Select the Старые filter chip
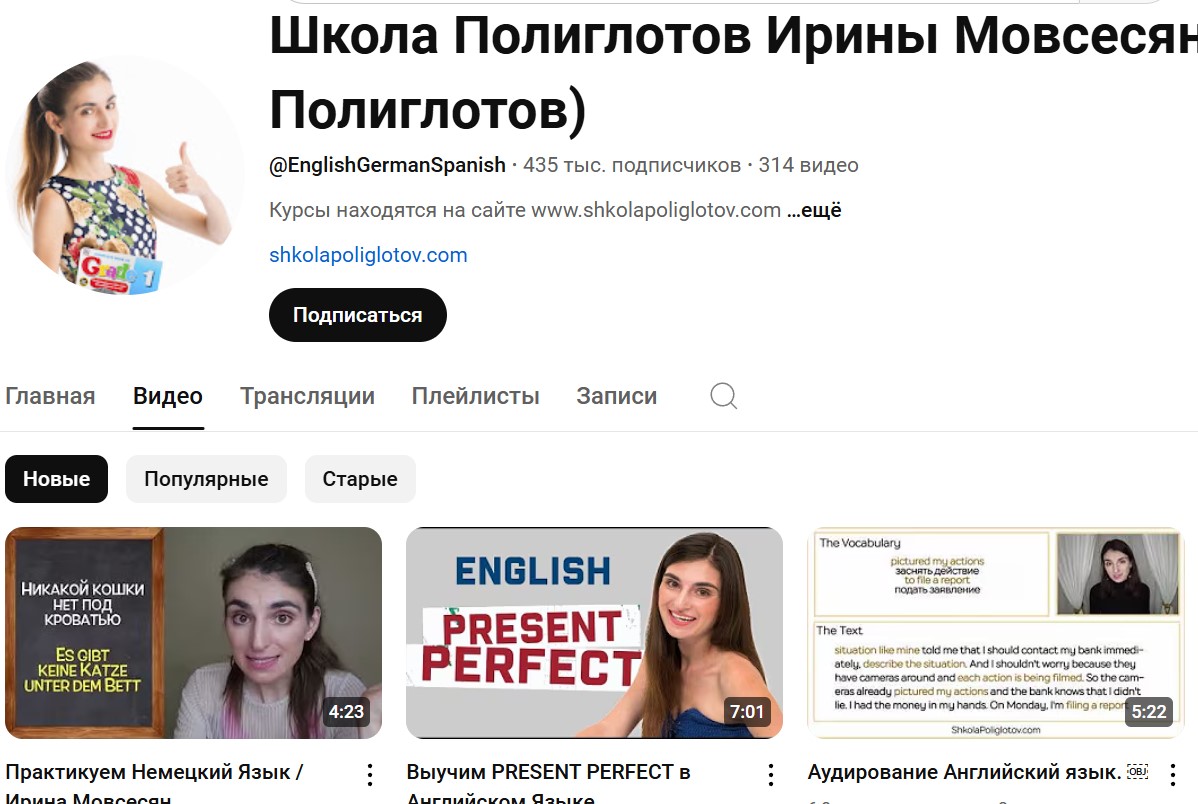This screenshot has height=804, width=1198. (x=360, y=479)
